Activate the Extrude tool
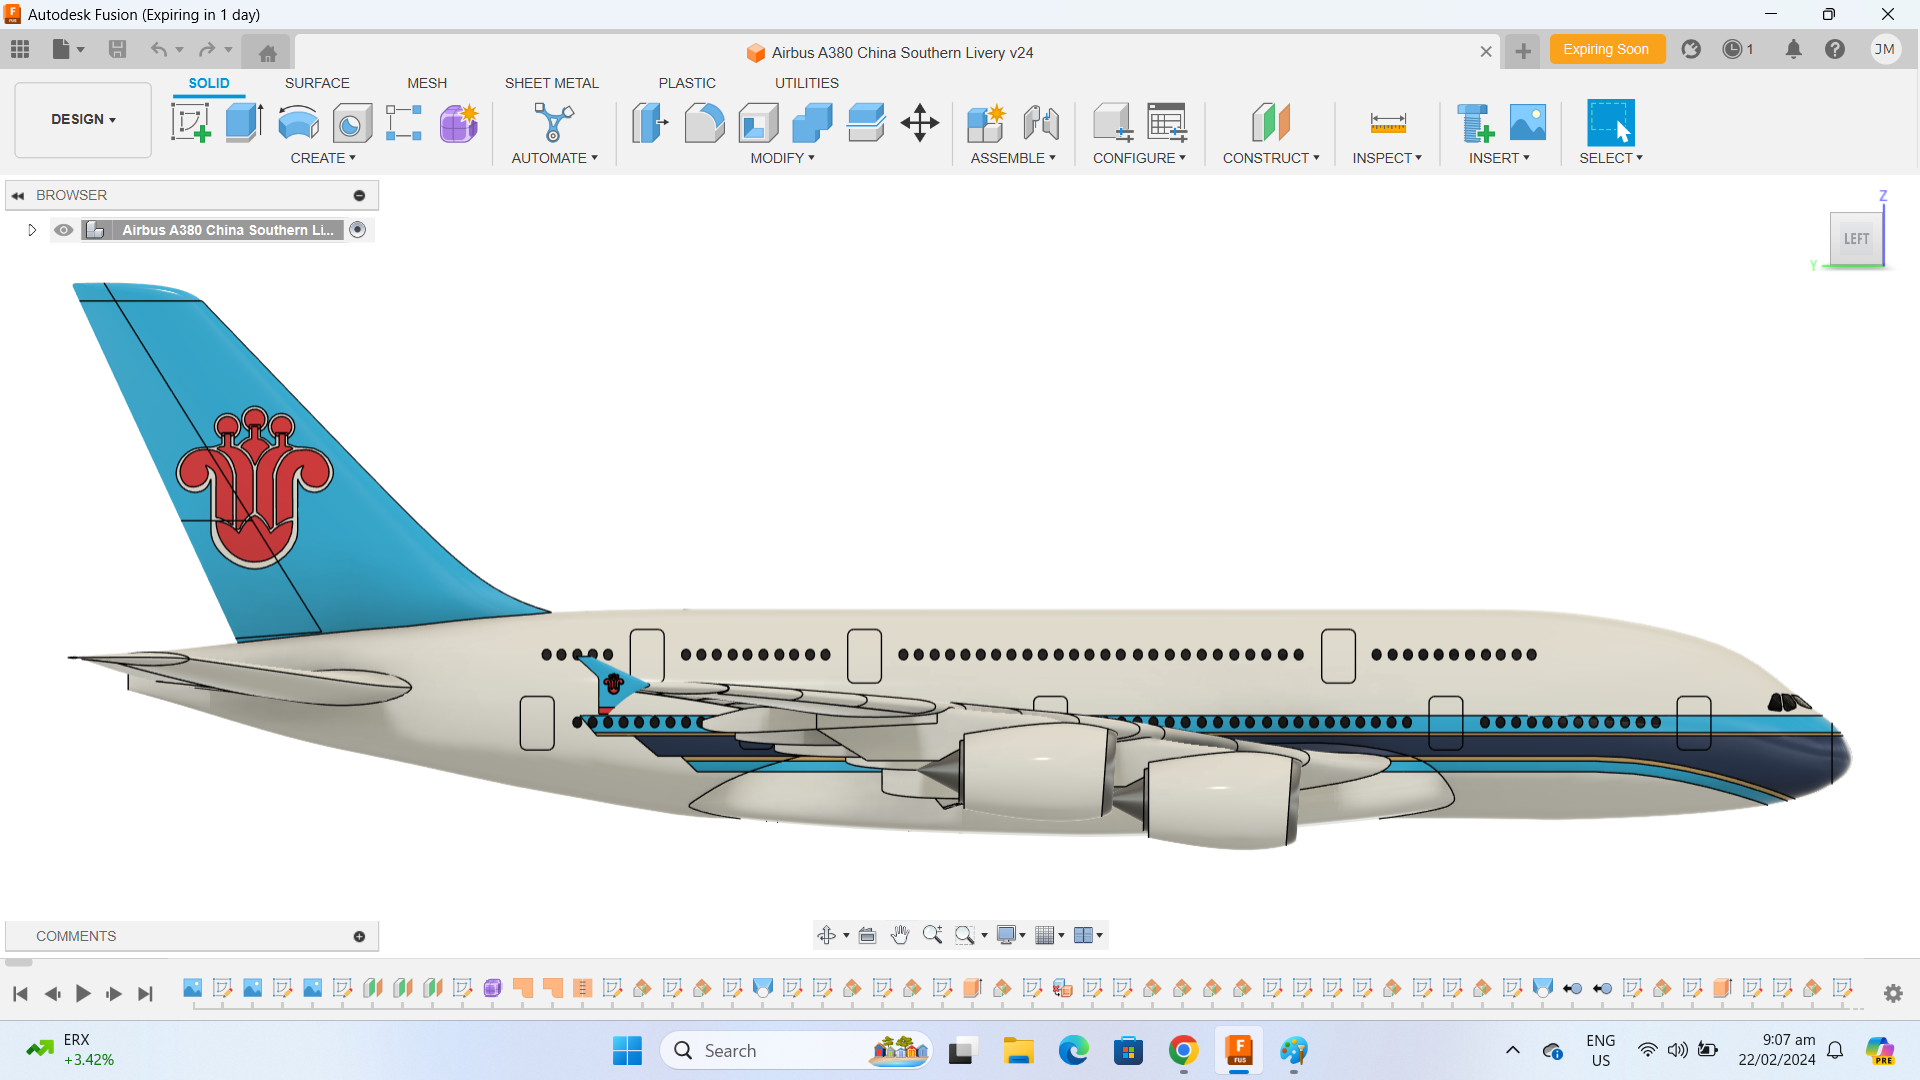This screenshot has width=1920, height=1080. coord(243,121)
